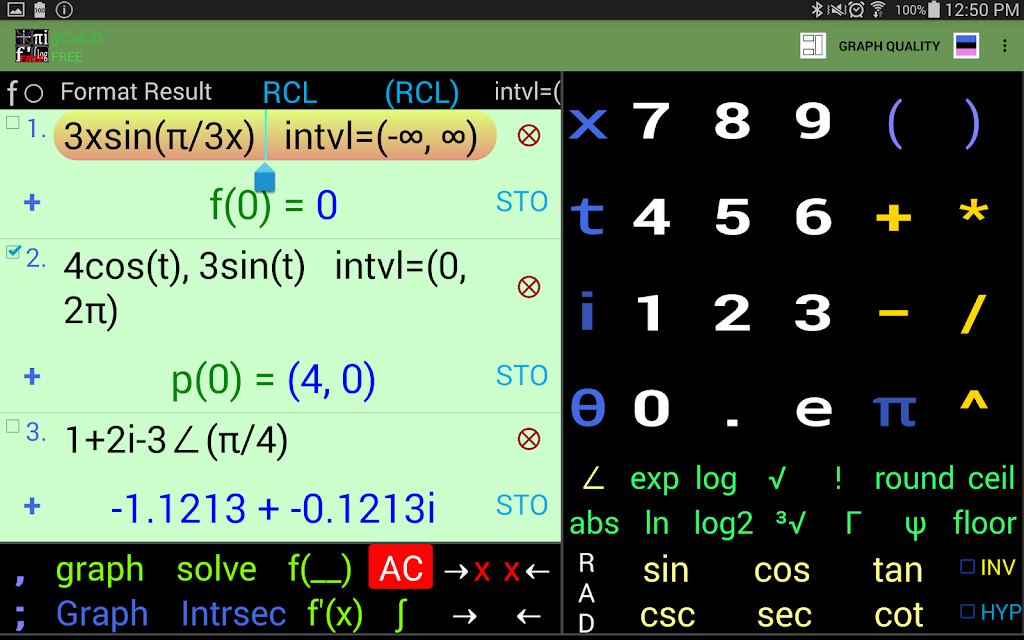Open the three-dot overflow menu
This screenshot has width=1024, height=640.
[x=1004, y=46]
